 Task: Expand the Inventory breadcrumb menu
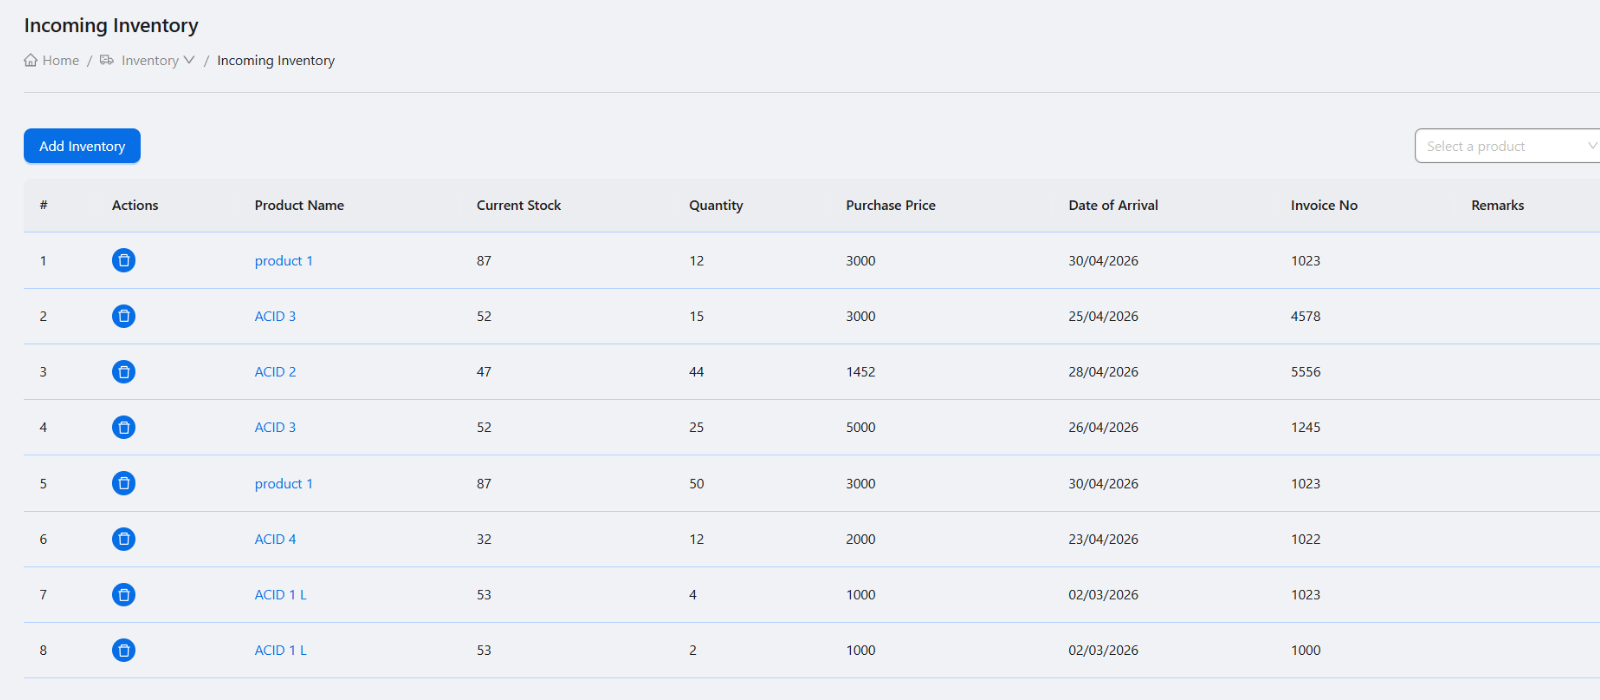[x=147, y=60]
